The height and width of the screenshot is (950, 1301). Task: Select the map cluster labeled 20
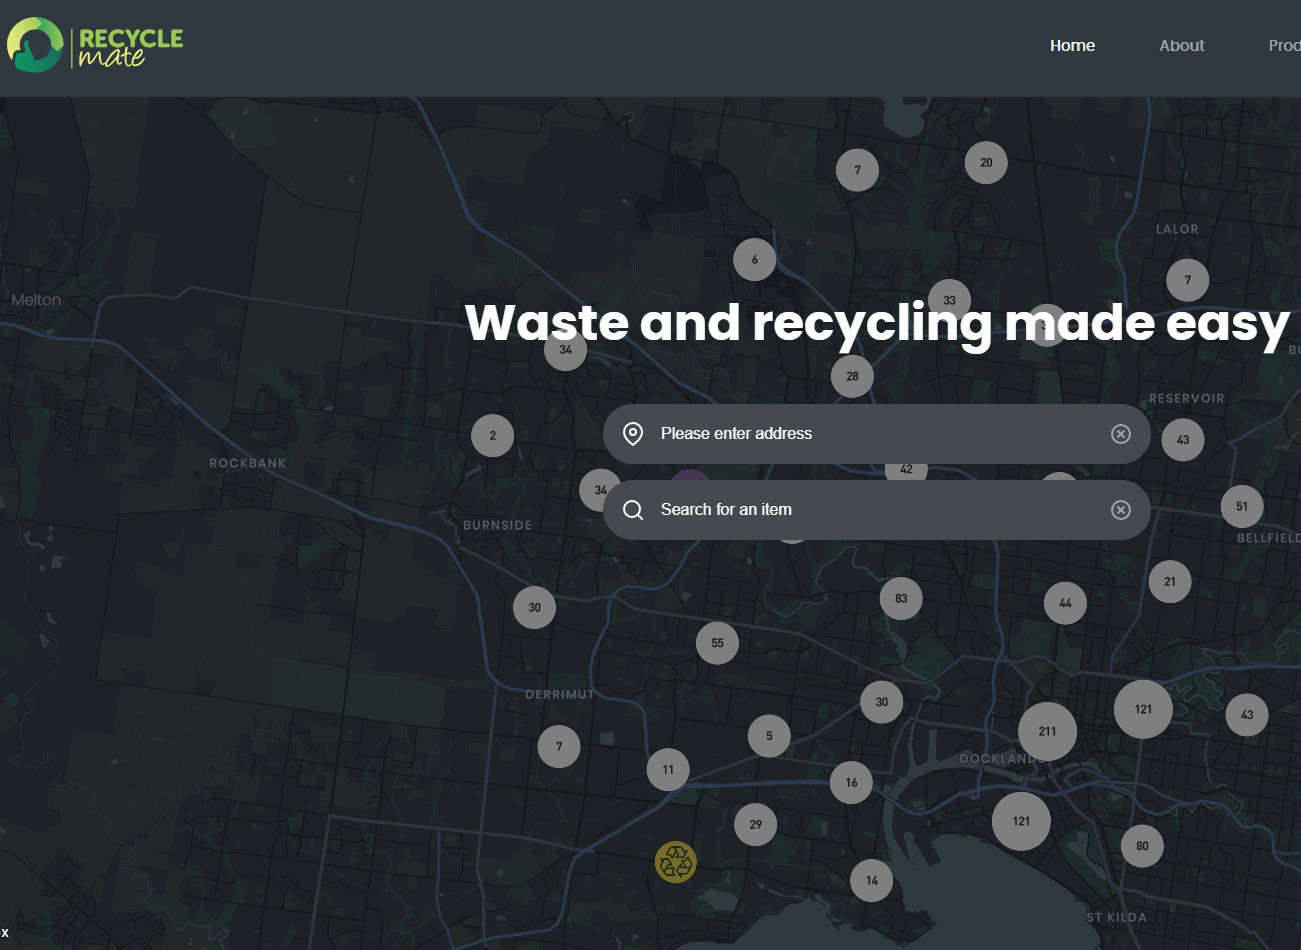(x=986, y=163)
